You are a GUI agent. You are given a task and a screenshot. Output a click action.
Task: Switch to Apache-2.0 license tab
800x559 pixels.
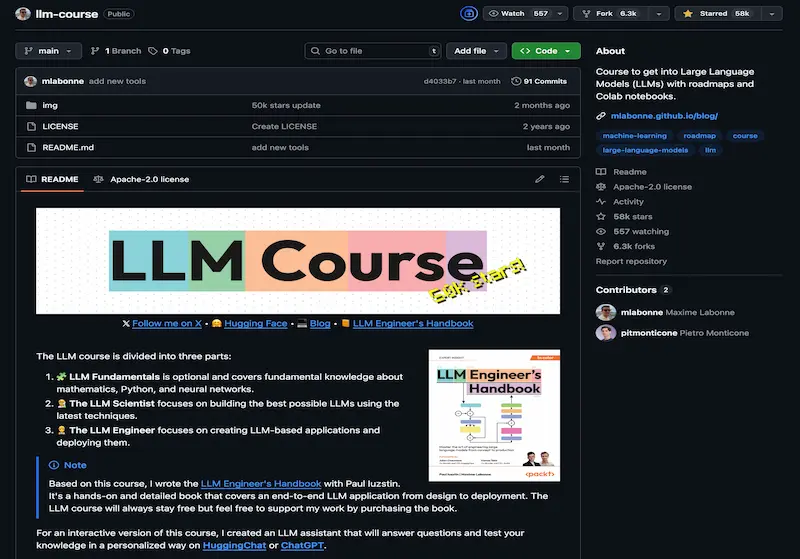[141, 180]
